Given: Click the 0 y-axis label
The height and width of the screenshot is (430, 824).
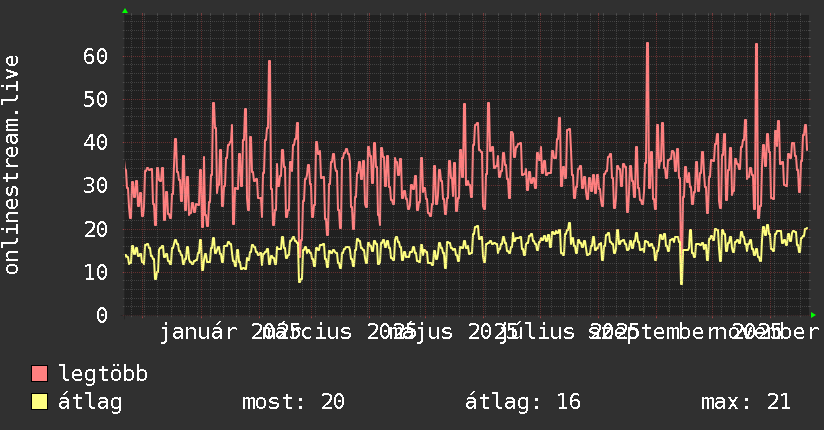Looking at the screenshot, I should point(102,315).
